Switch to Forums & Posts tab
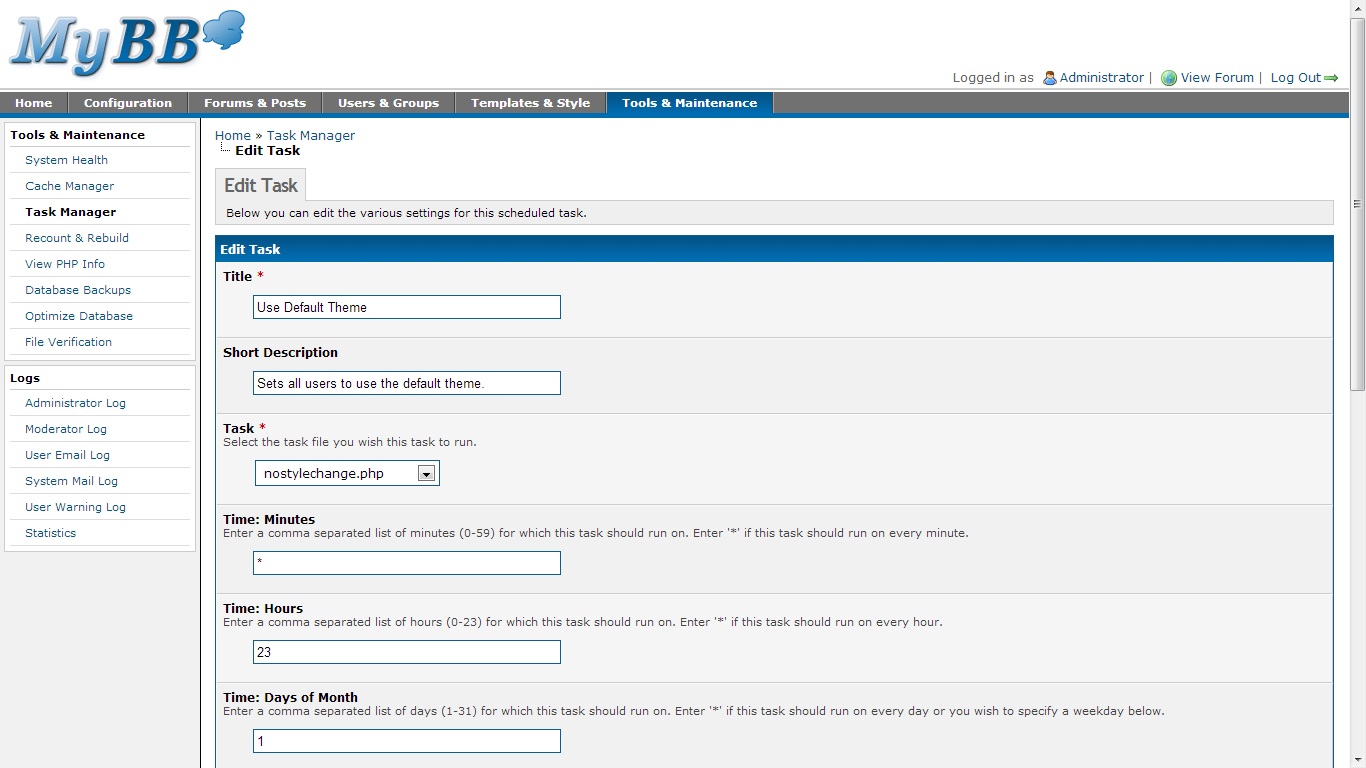Viewport: 1366px width, 768px height. tap(254, 103)
